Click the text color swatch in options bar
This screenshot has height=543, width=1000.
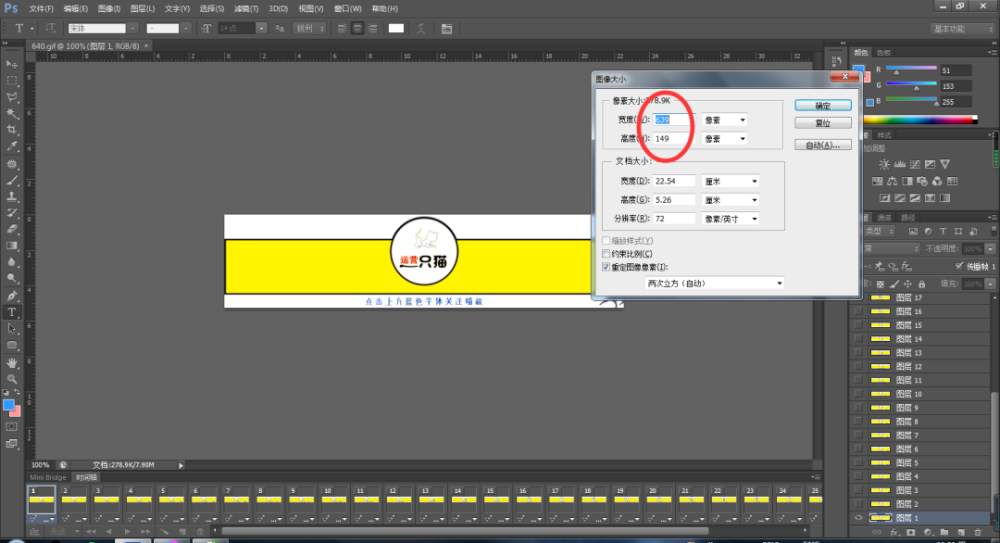(396, 28)
